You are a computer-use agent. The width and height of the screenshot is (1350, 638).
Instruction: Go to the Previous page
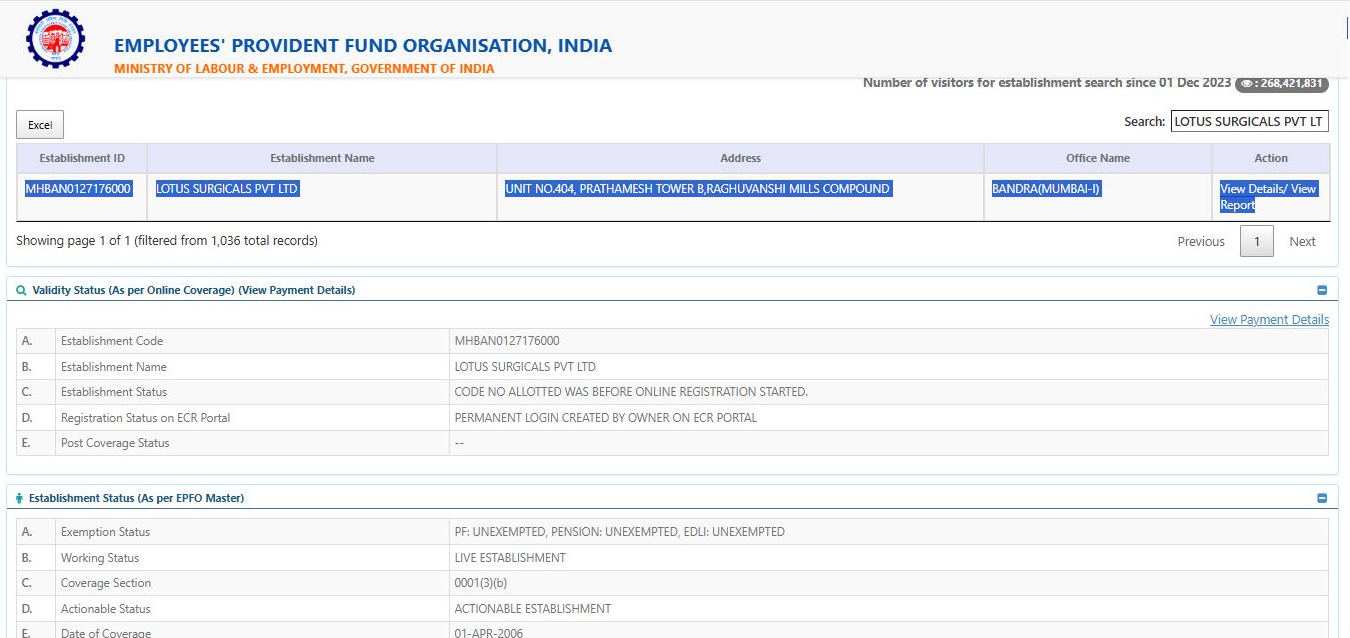[1200, 241]
